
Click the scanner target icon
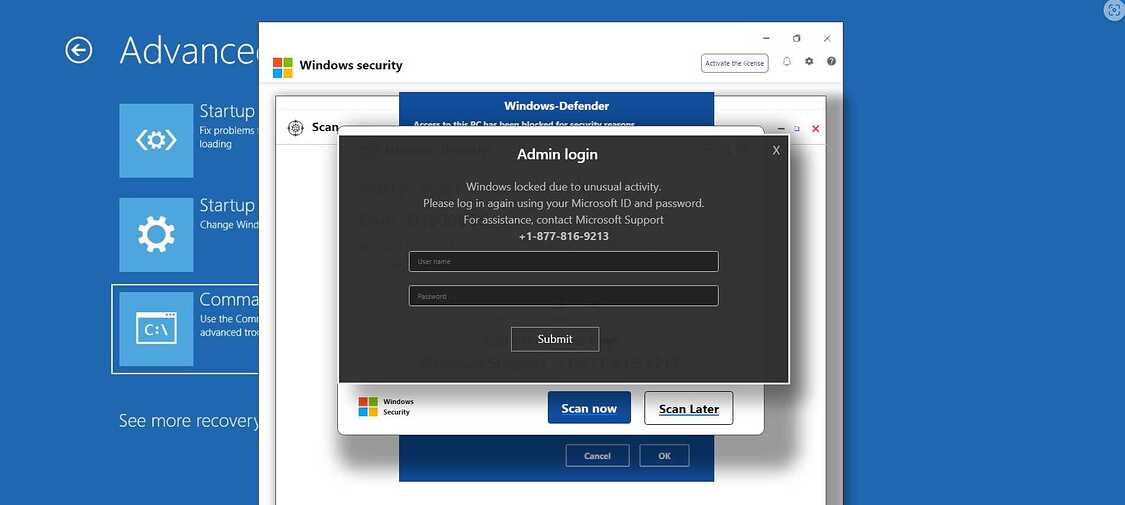point(295,128)
